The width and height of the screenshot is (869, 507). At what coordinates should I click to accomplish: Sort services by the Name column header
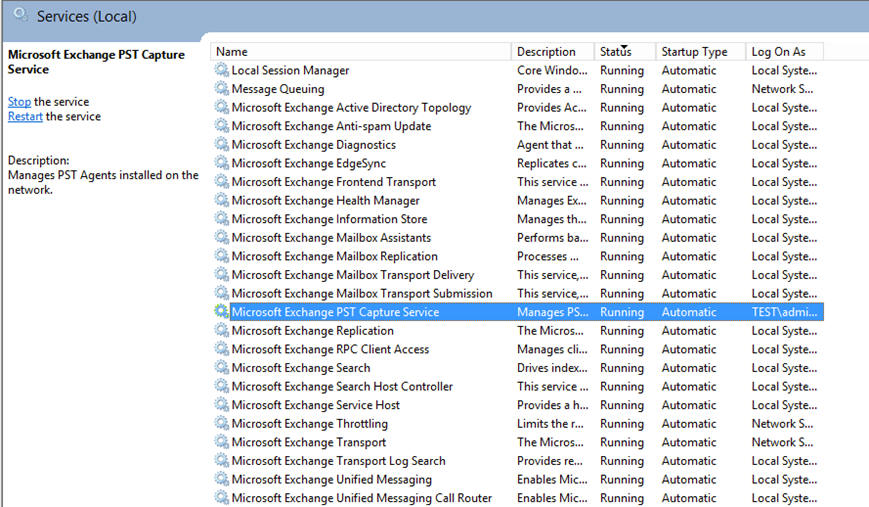(360, 52)
